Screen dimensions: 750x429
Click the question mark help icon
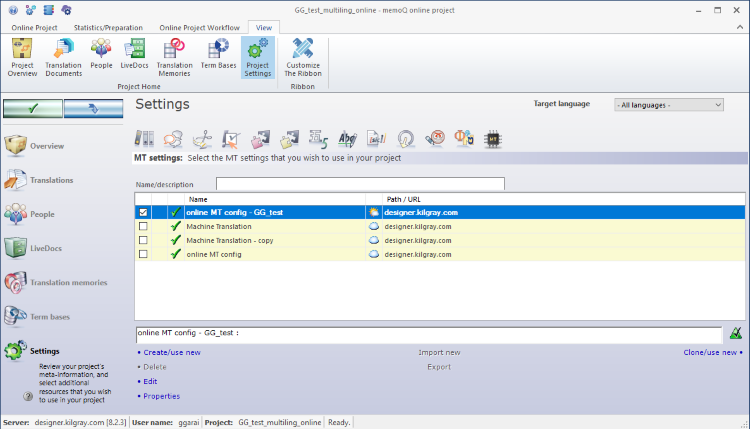28,396
